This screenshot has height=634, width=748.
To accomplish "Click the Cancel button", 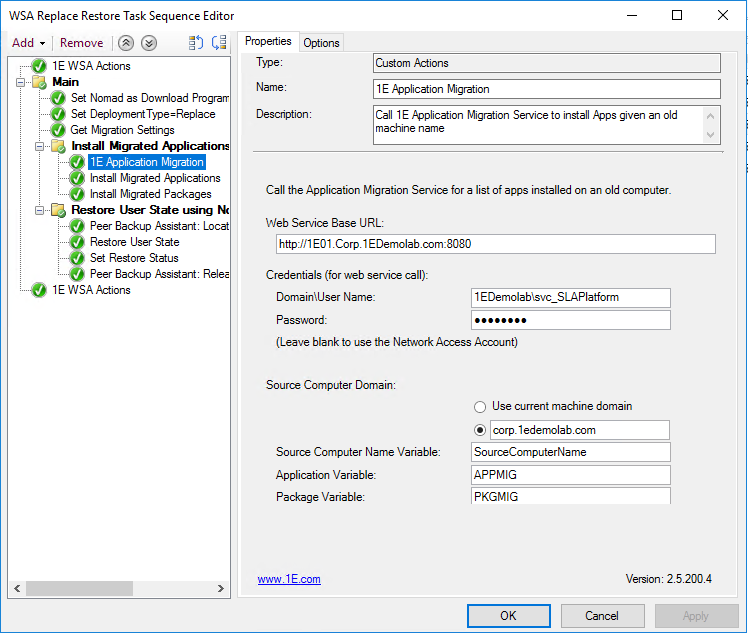I will coord(603,616).
